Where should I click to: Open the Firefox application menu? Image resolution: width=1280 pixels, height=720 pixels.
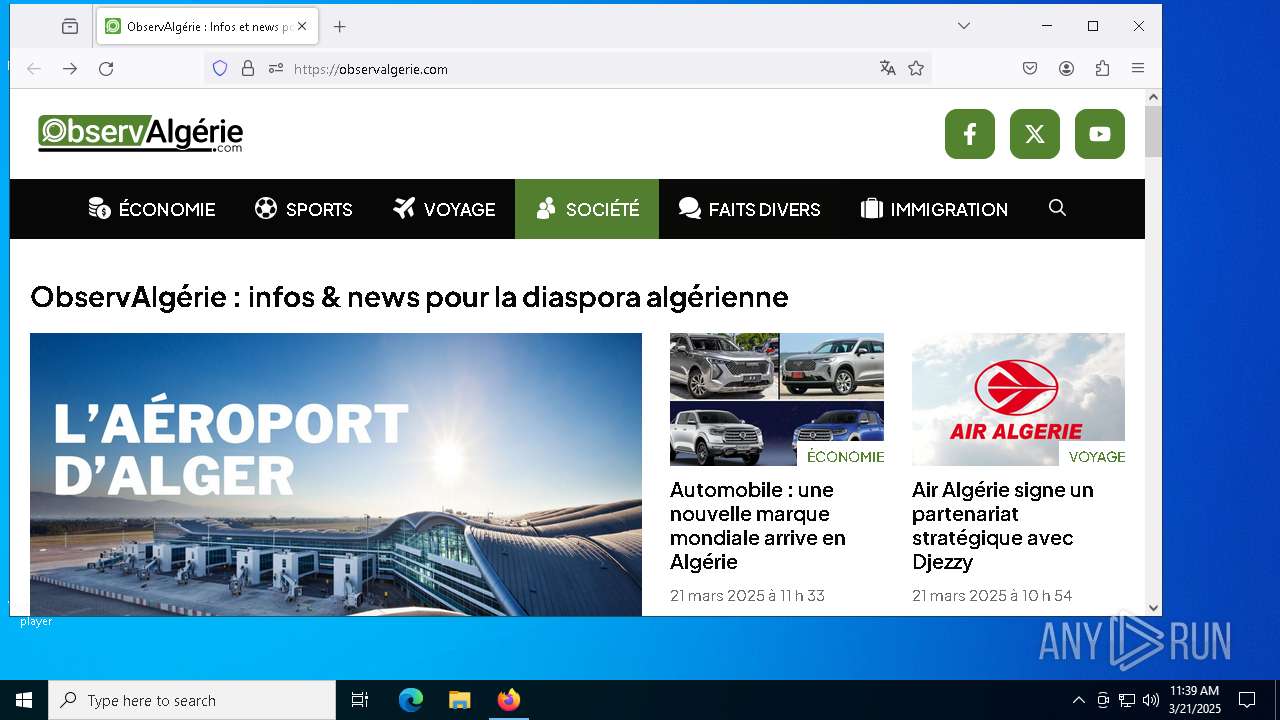tap(1138, 68)
